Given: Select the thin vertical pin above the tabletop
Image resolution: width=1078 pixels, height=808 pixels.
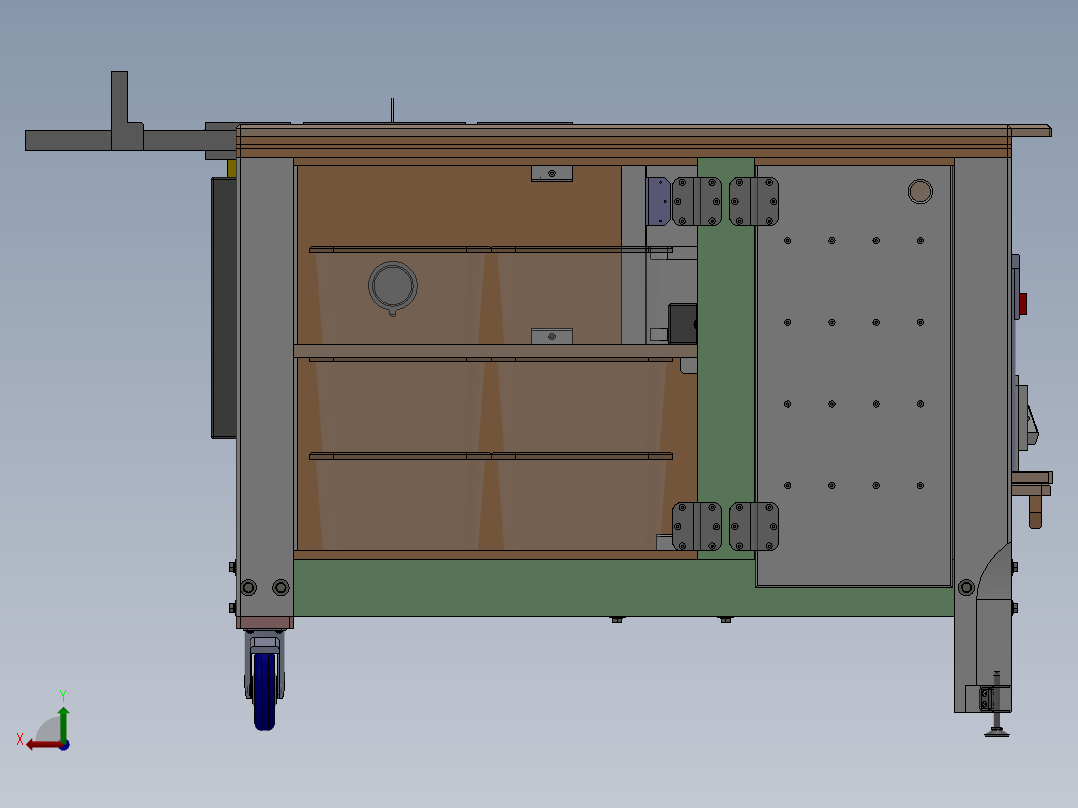Looking at the screenshot, I should coord(393,111).
